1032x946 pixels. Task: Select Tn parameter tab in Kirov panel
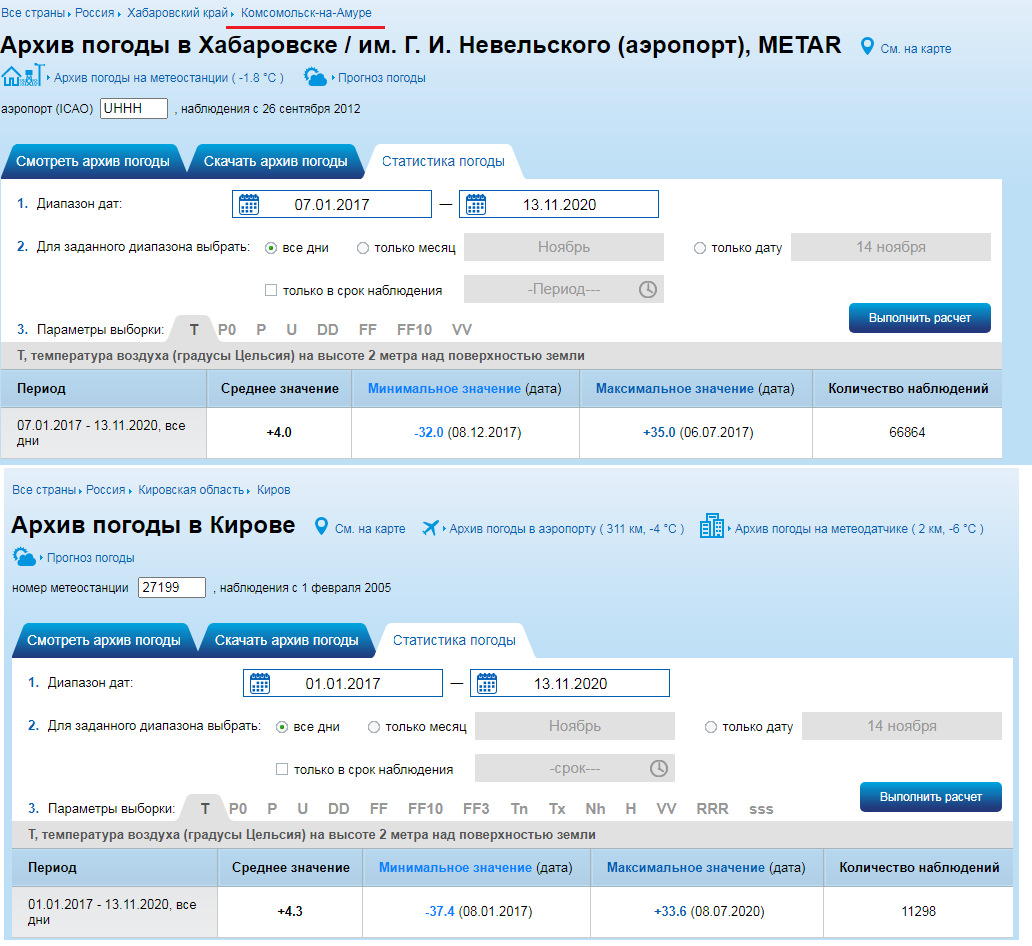[519, 809]
